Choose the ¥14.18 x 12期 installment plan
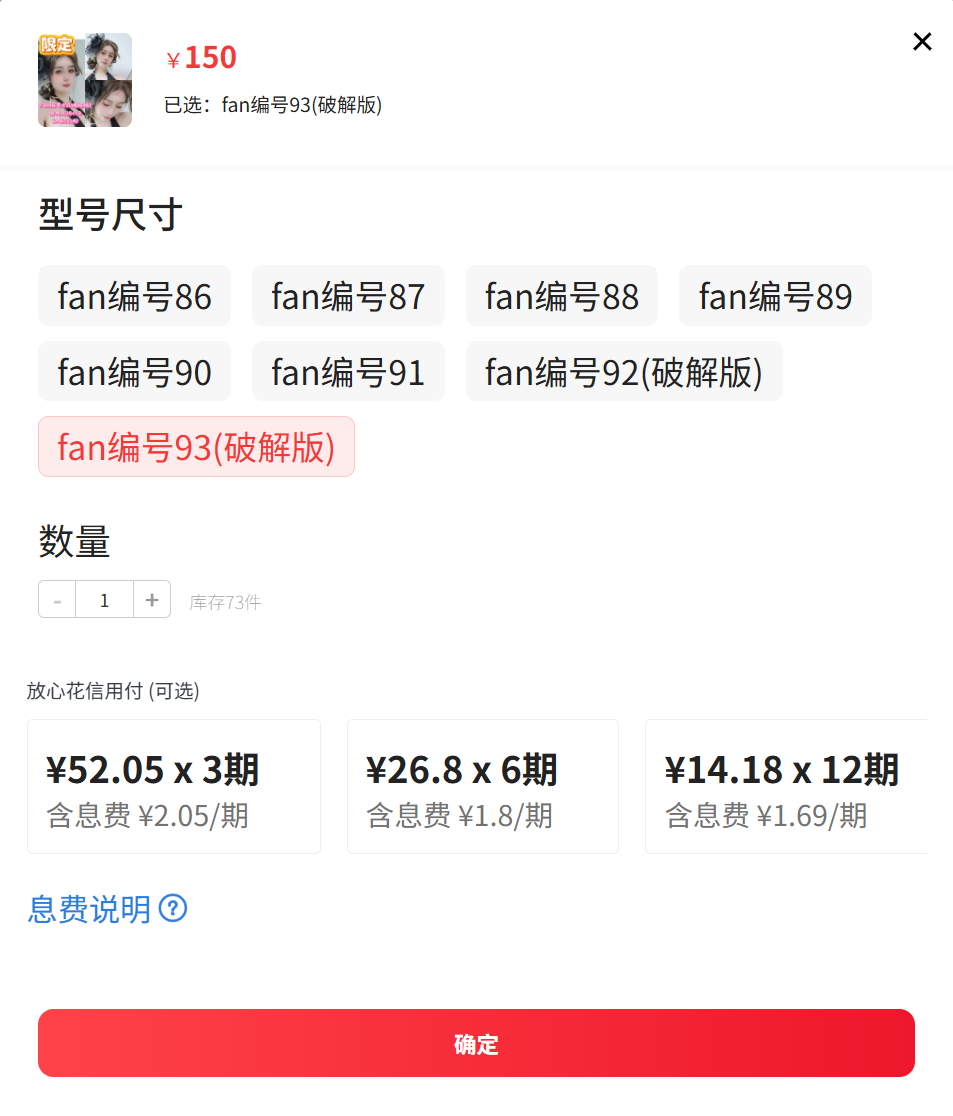Viewport: 953px width, 1116px height. [x=786, y=786]
